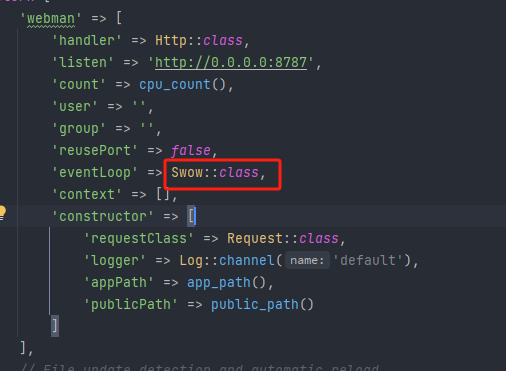Click the 'logger' key

(x=115, y=260)
